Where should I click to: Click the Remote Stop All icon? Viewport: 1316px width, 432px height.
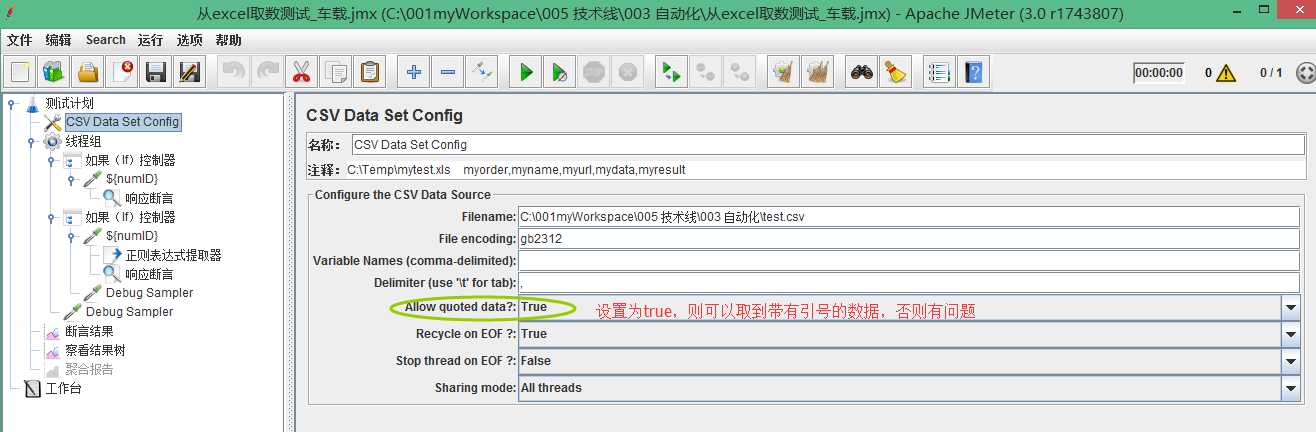tap(706, 72)
